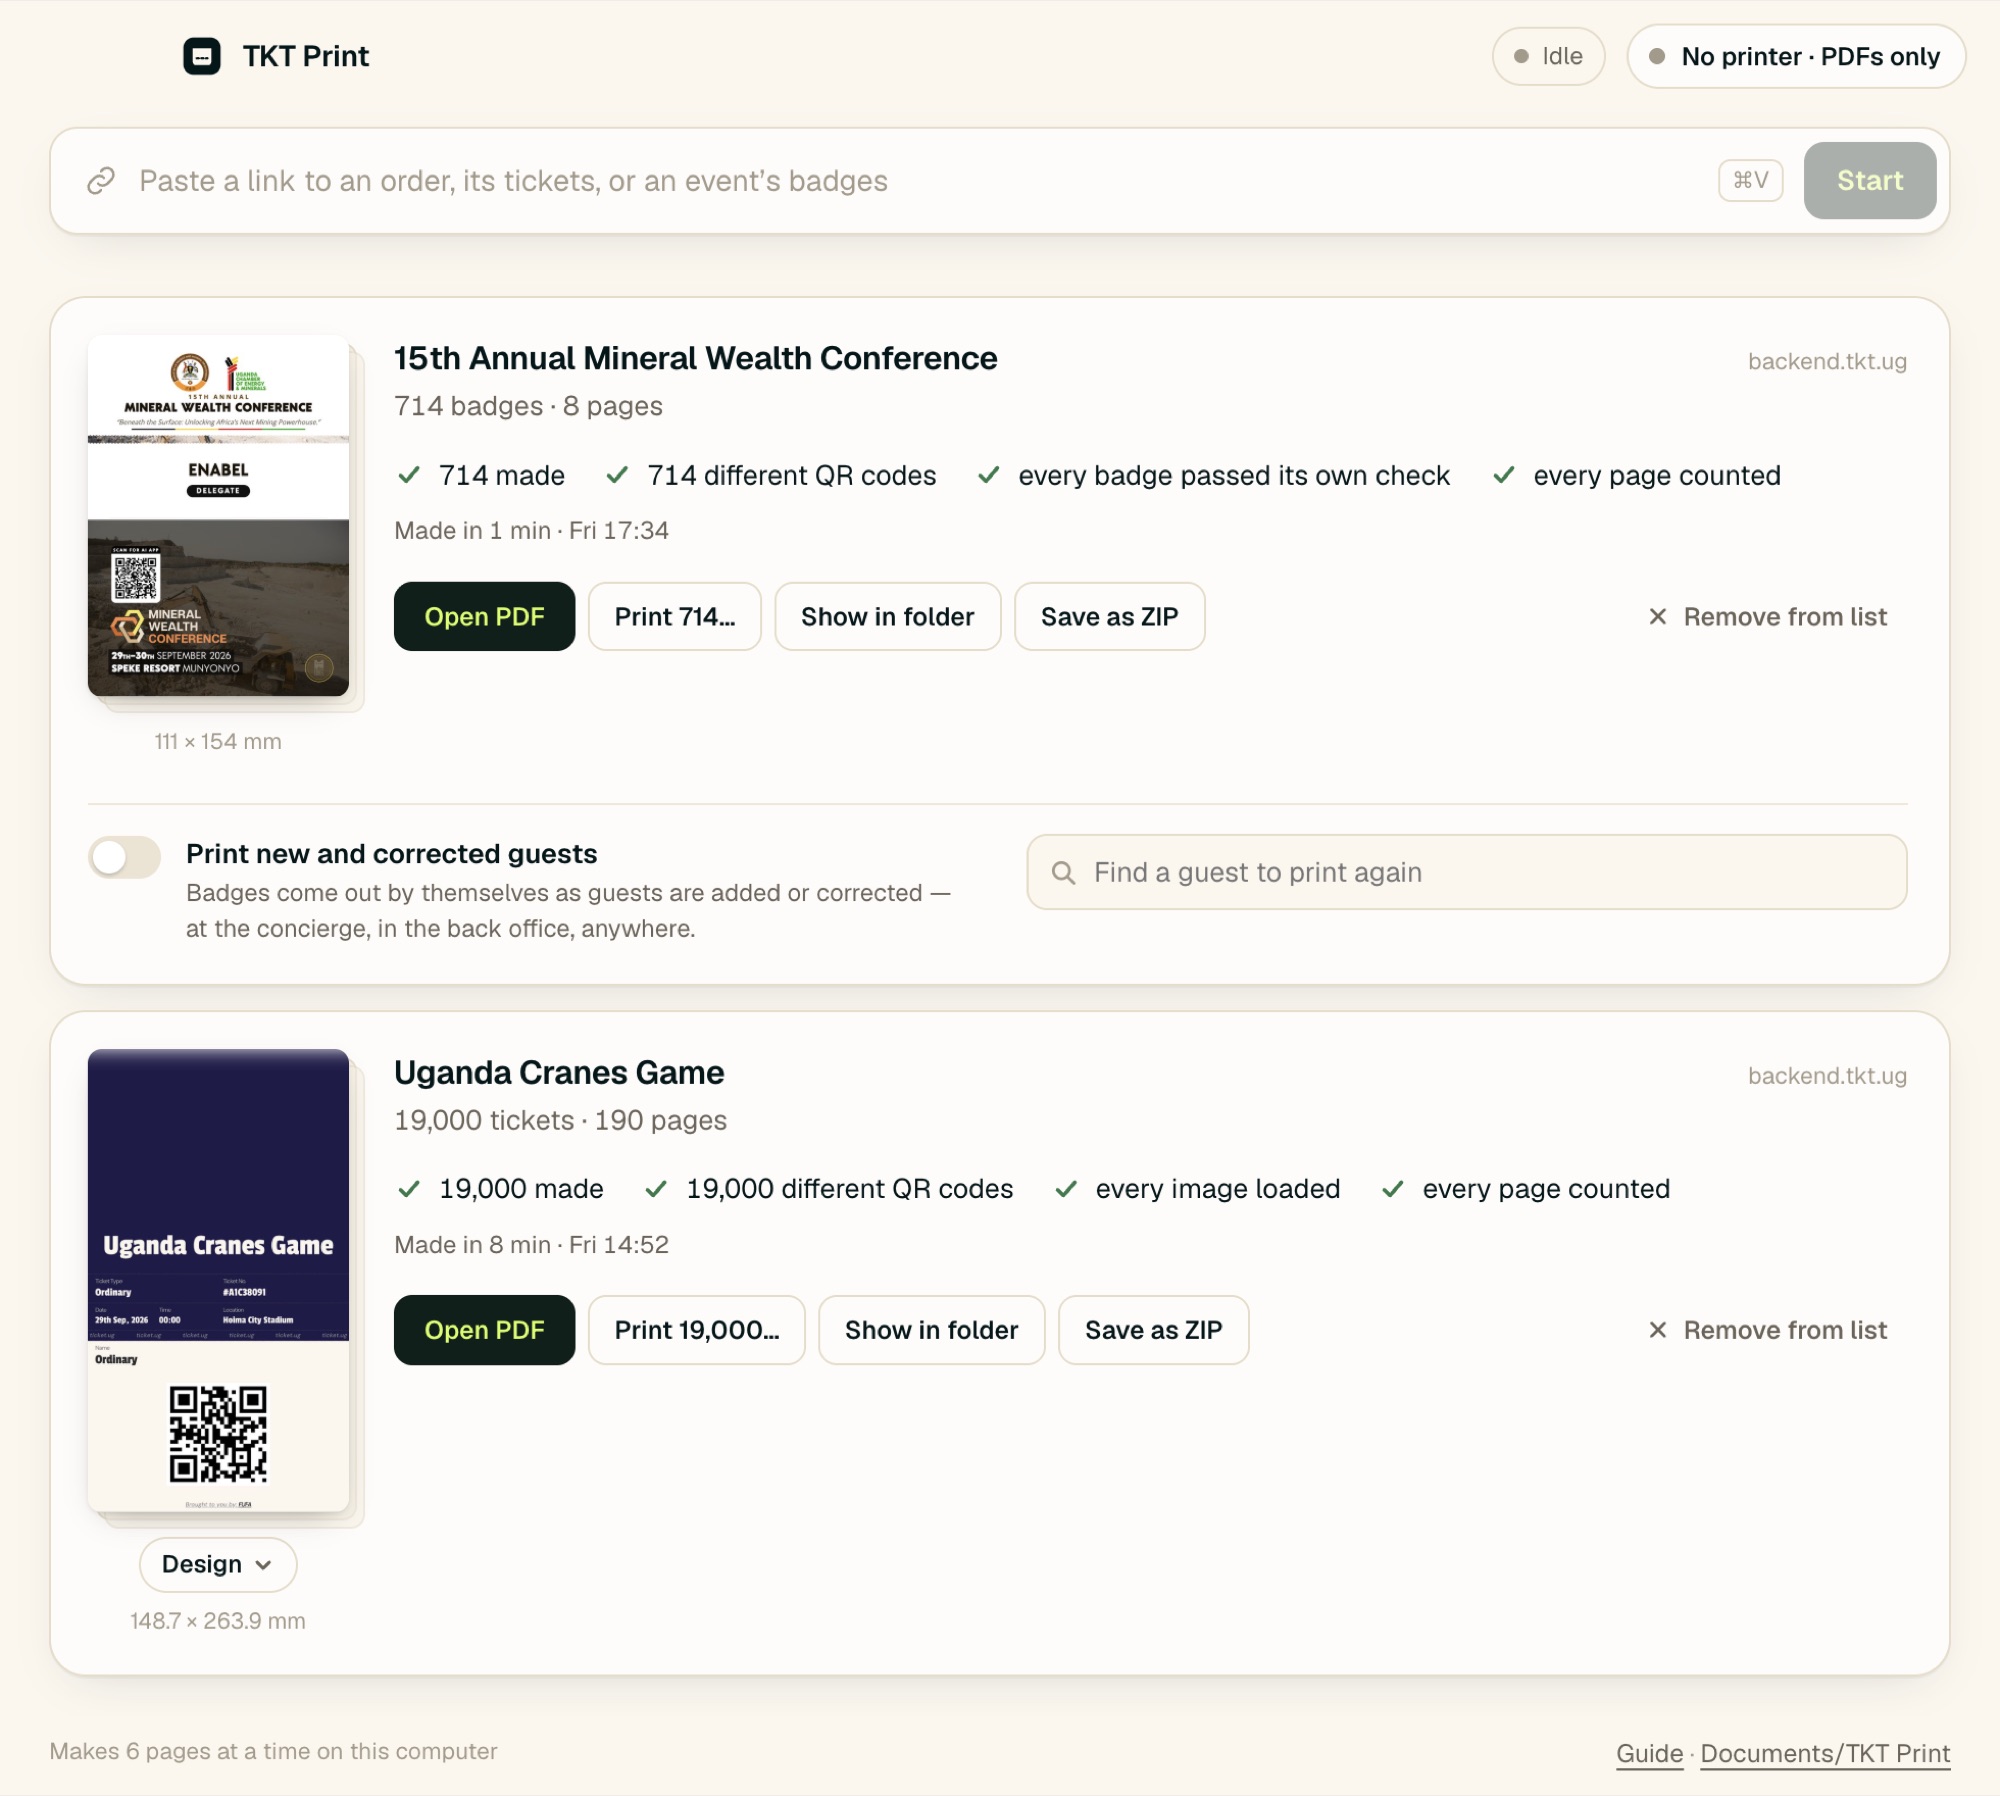Click the link icon in paste field
The width and height of the screenshot is (2000, 1796).
[101, 181]
